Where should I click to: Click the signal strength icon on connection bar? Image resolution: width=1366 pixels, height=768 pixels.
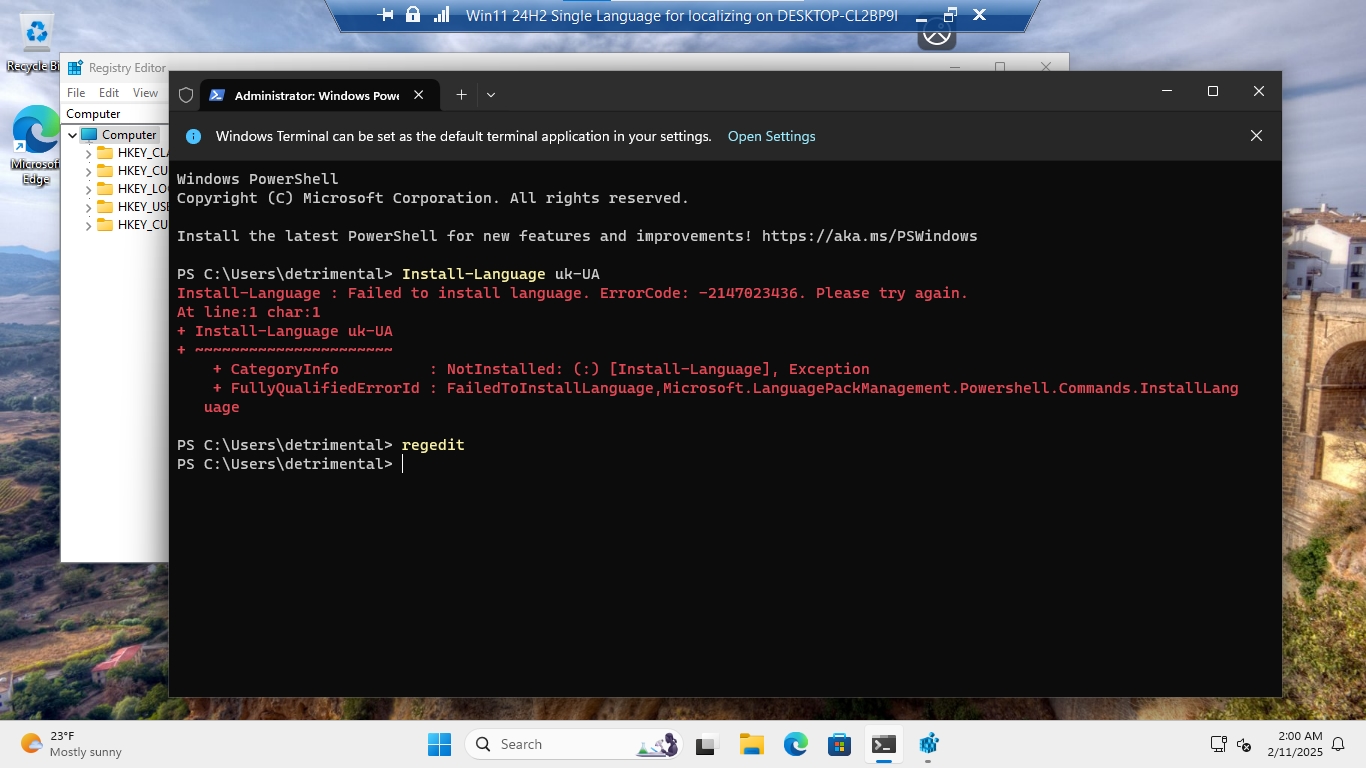(441, 15)
